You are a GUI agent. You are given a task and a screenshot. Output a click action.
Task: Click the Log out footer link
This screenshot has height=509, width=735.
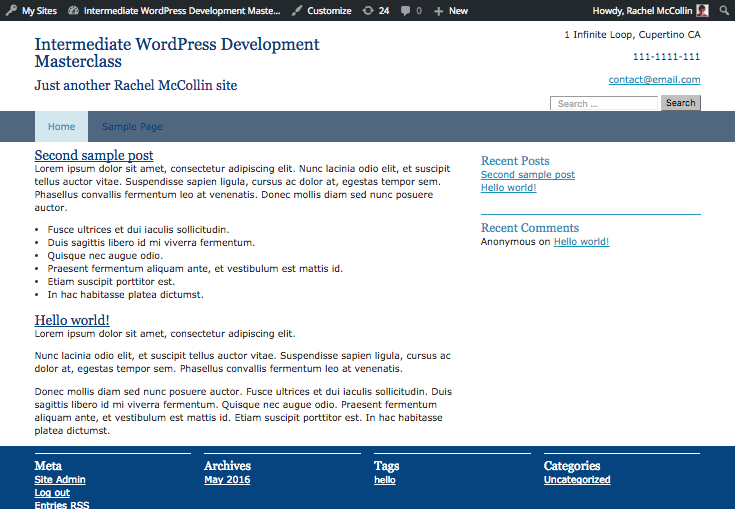[x=52, y=493]
